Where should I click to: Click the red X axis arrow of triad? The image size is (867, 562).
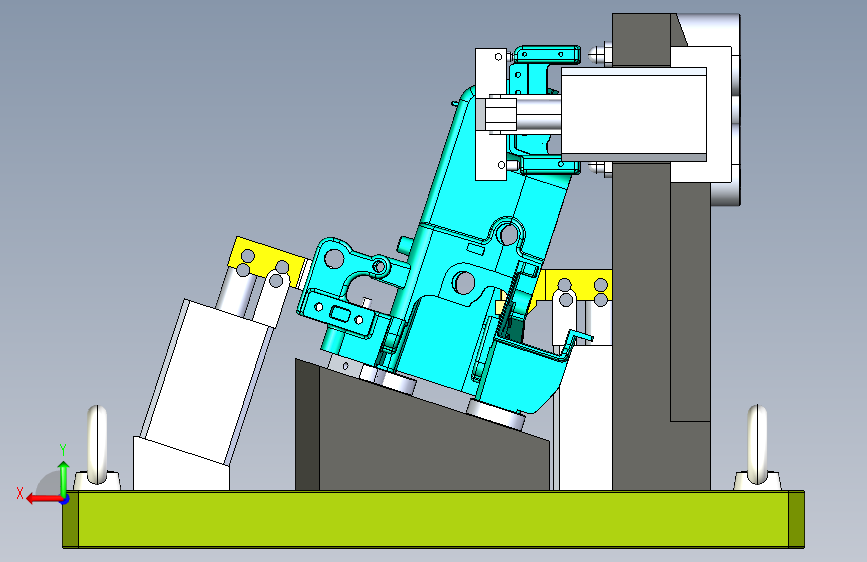coord(44,499)
